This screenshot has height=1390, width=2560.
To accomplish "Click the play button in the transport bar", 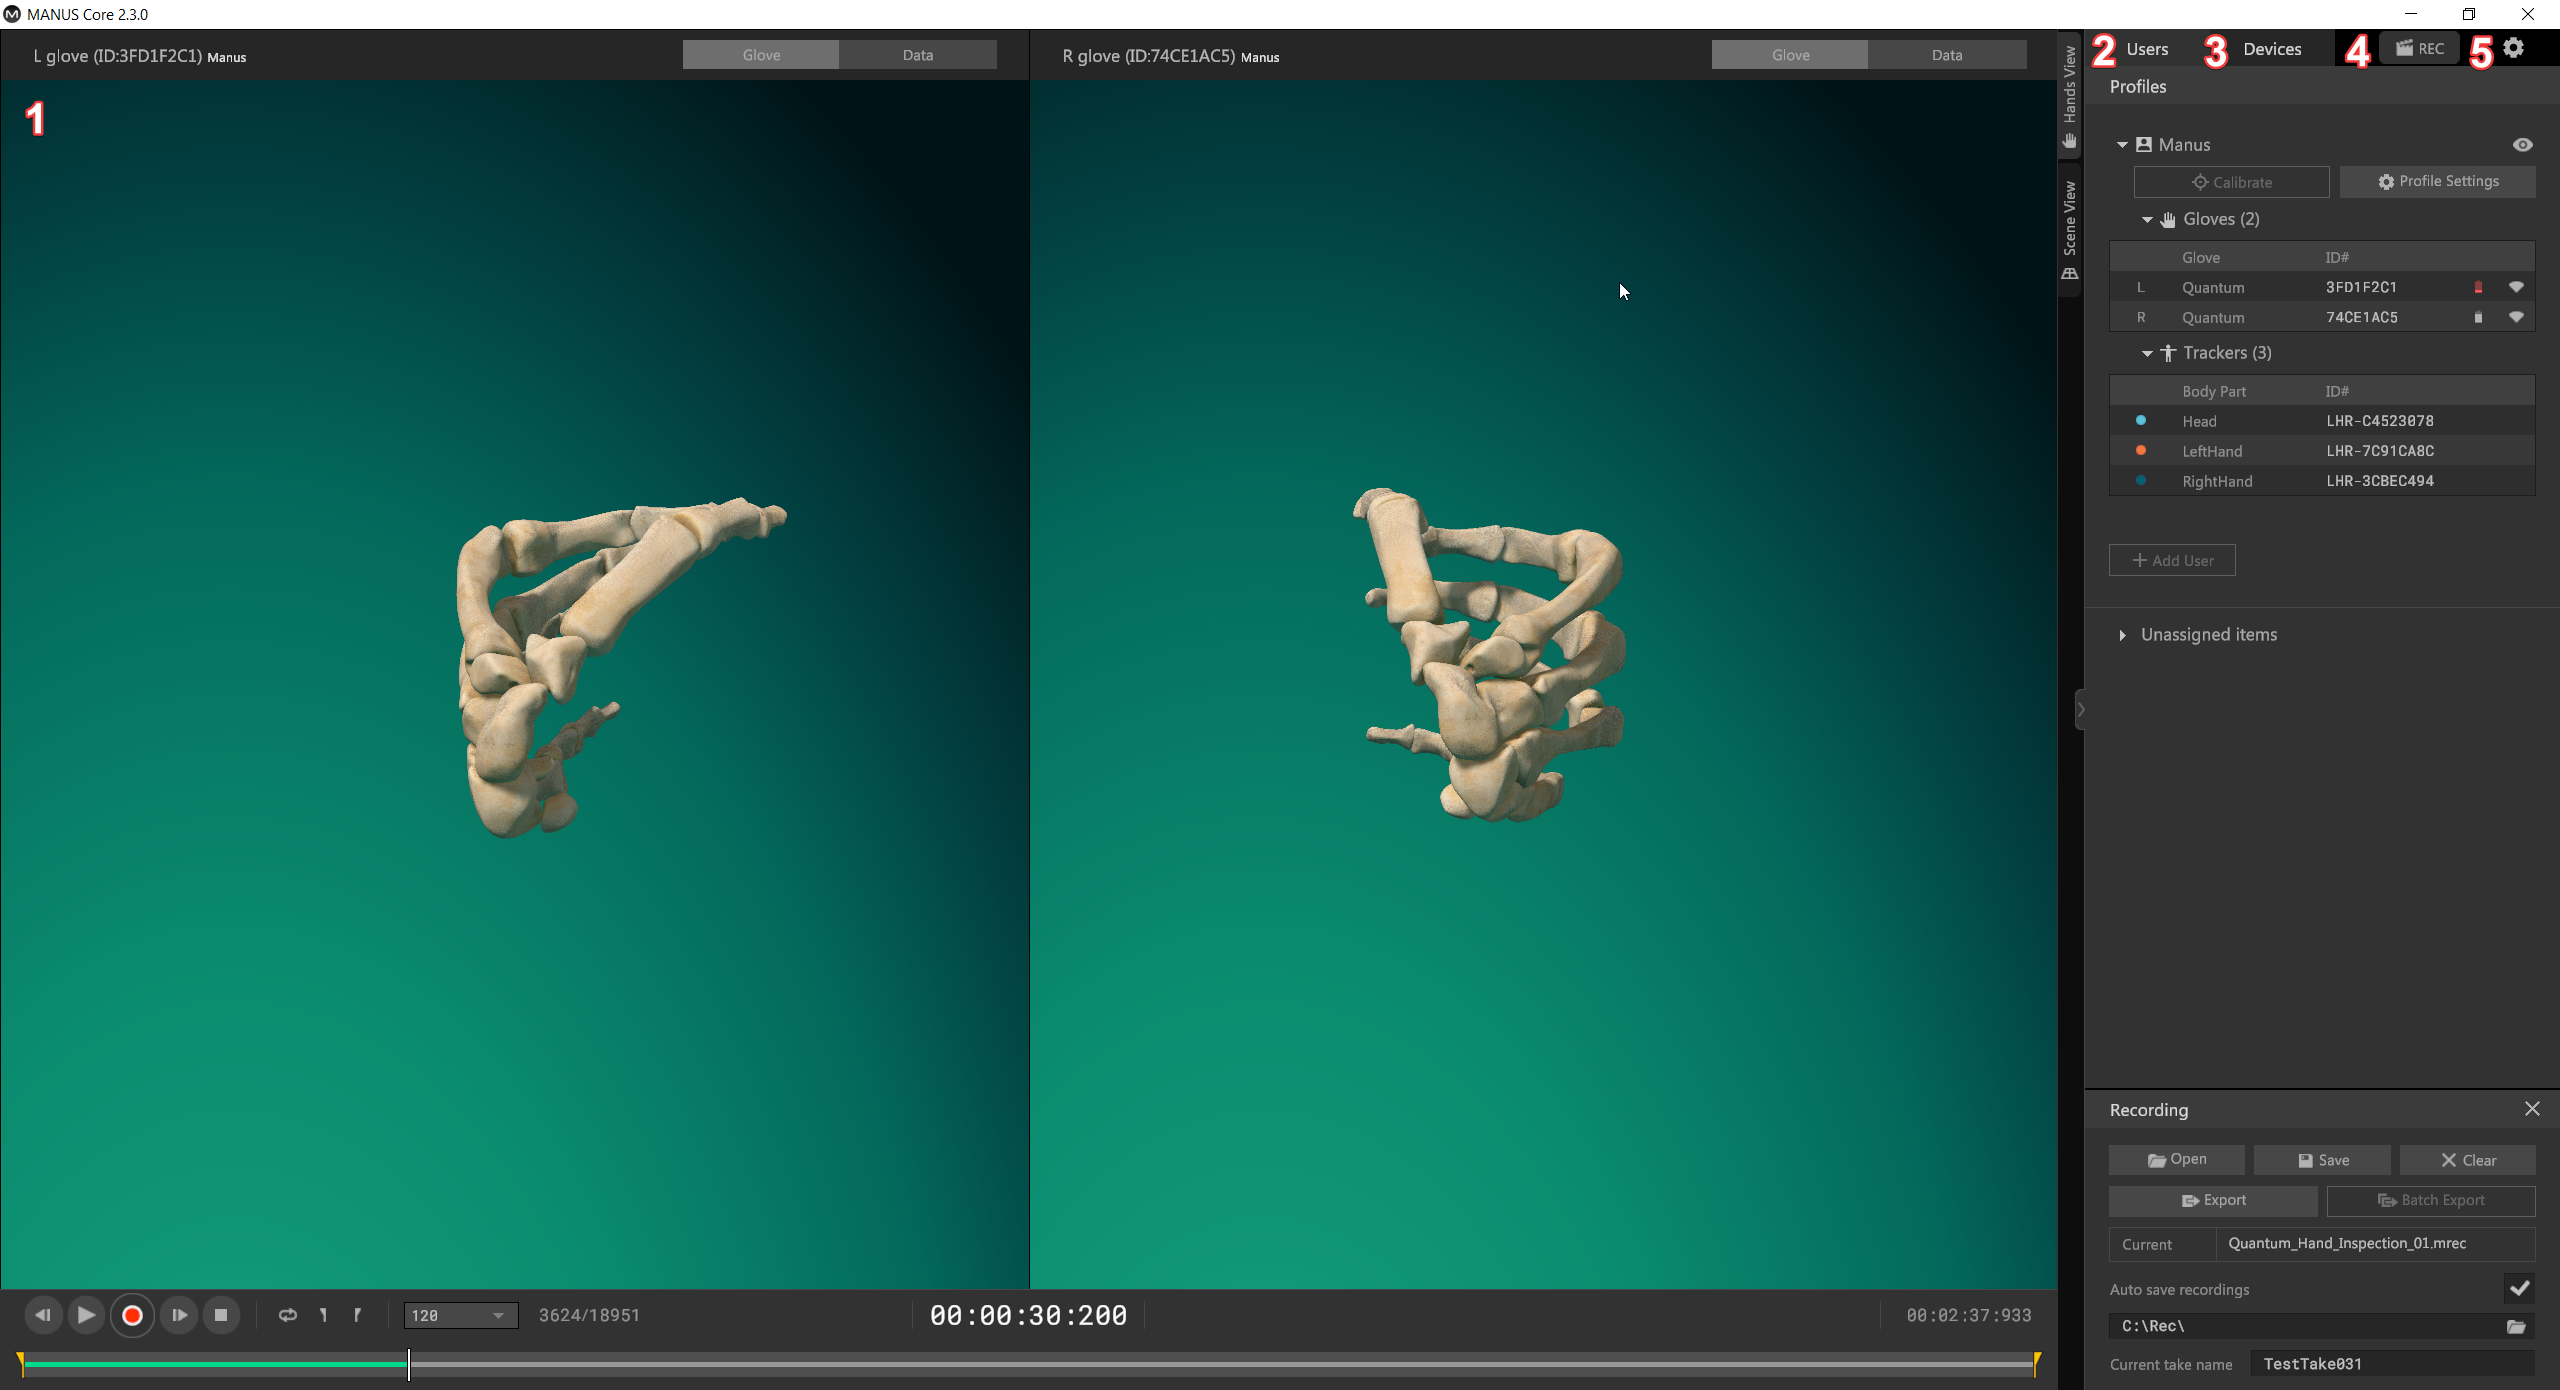I will pyautogui.click(x=86, y=1315).
